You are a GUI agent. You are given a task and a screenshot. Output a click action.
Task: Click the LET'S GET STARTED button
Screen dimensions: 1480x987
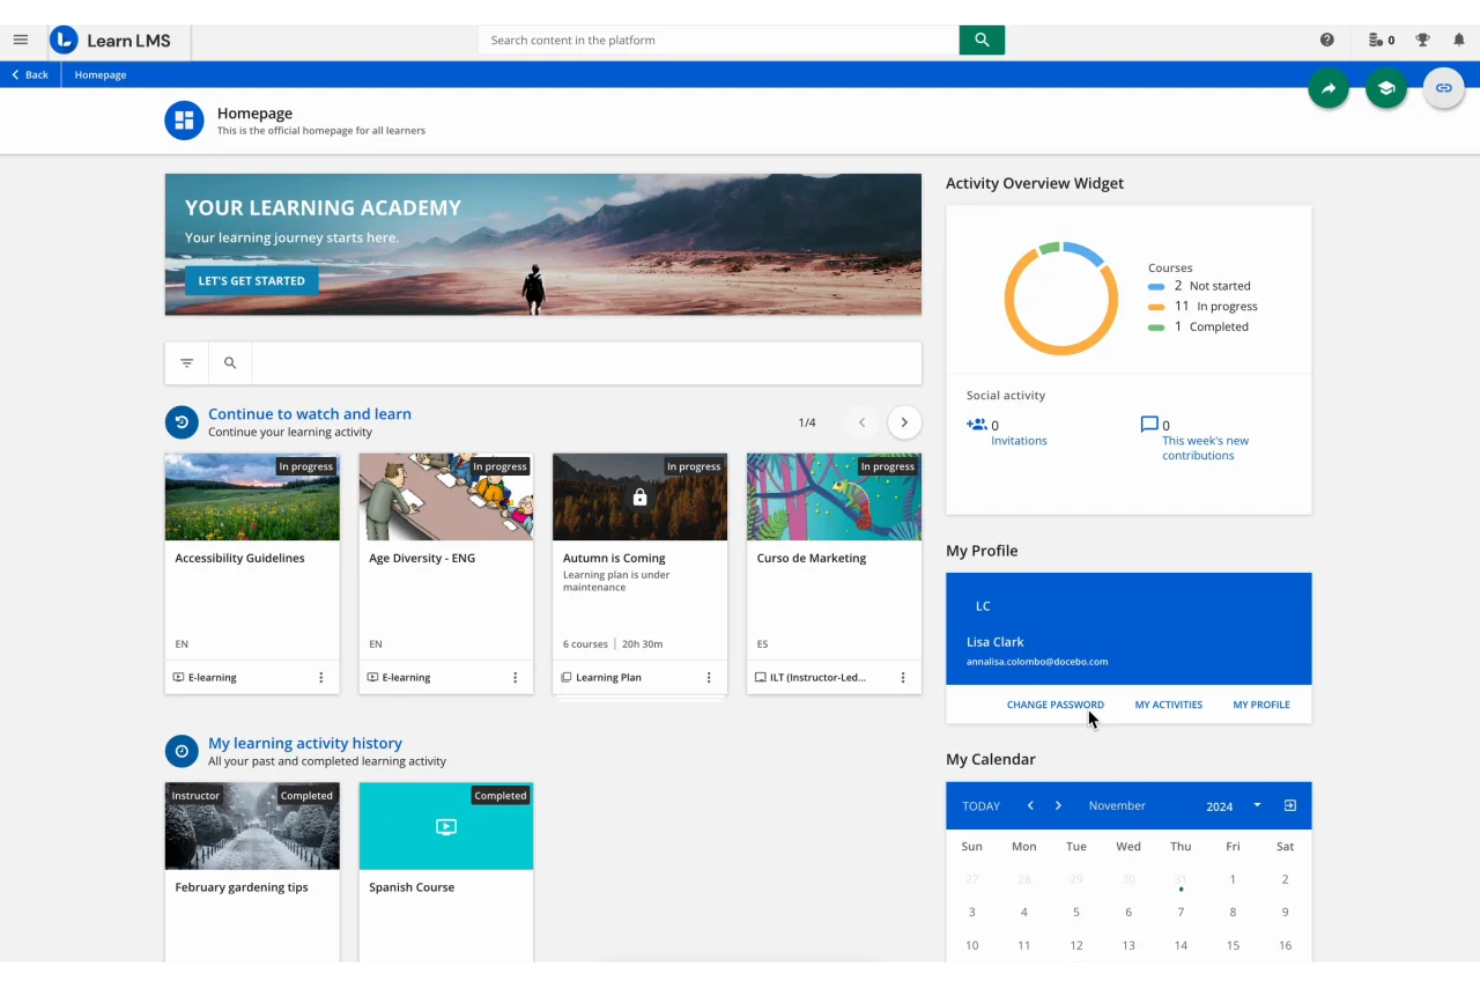click(x=251, y=281)
